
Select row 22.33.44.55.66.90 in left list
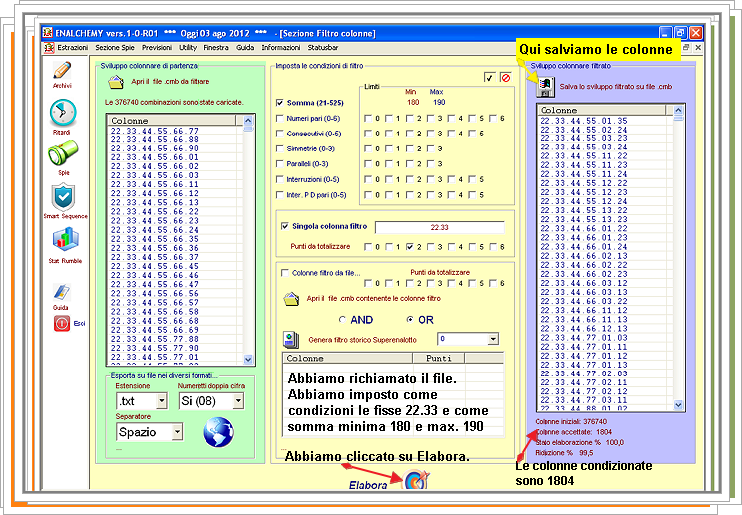pyautogui.click(x=155, y=148)
